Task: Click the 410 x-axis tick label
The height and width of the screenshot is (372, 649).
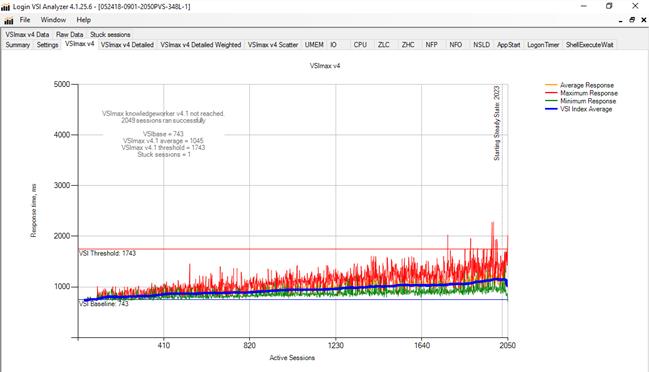Action: tap(163, 345)
